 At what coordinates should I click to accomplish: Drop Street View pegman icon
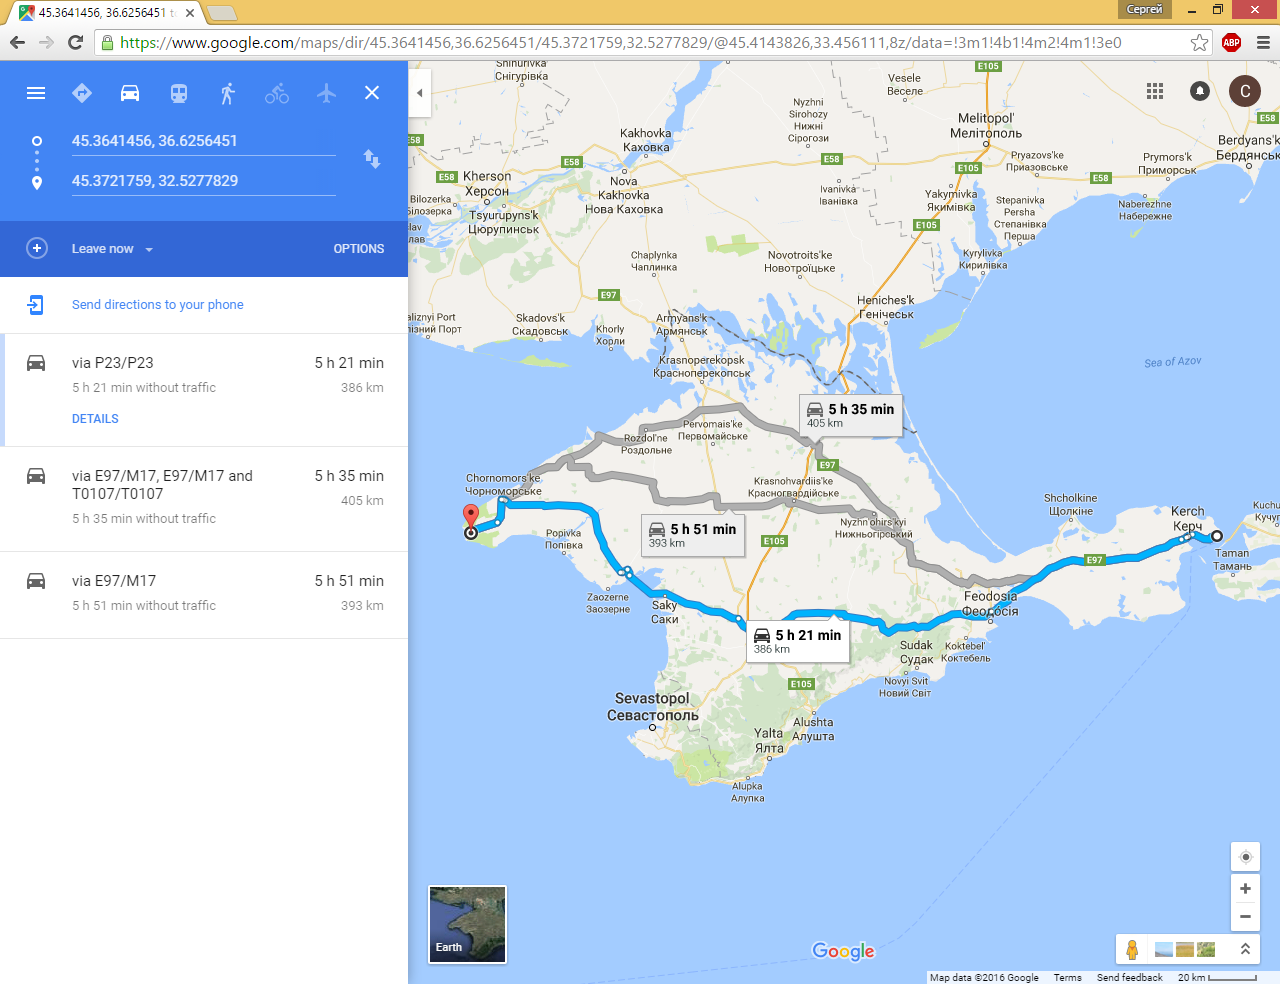(x=1132, y=949)
